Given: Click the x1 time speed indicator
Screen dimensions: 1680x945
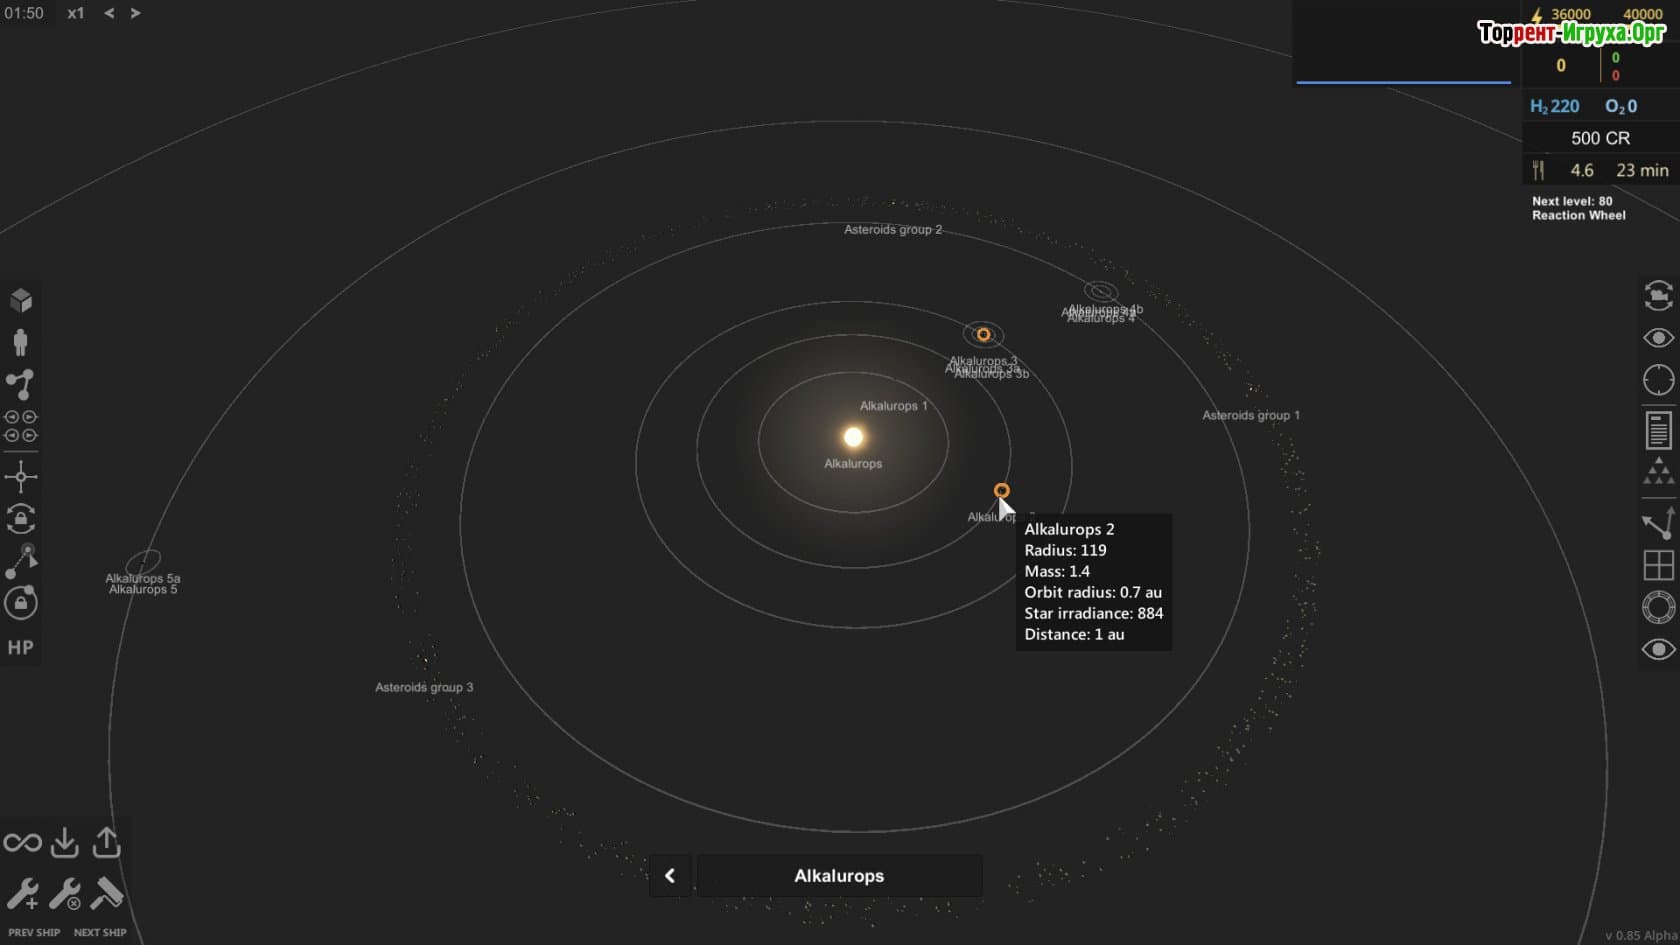Looking at the screenshot, I should coord(76,13).
